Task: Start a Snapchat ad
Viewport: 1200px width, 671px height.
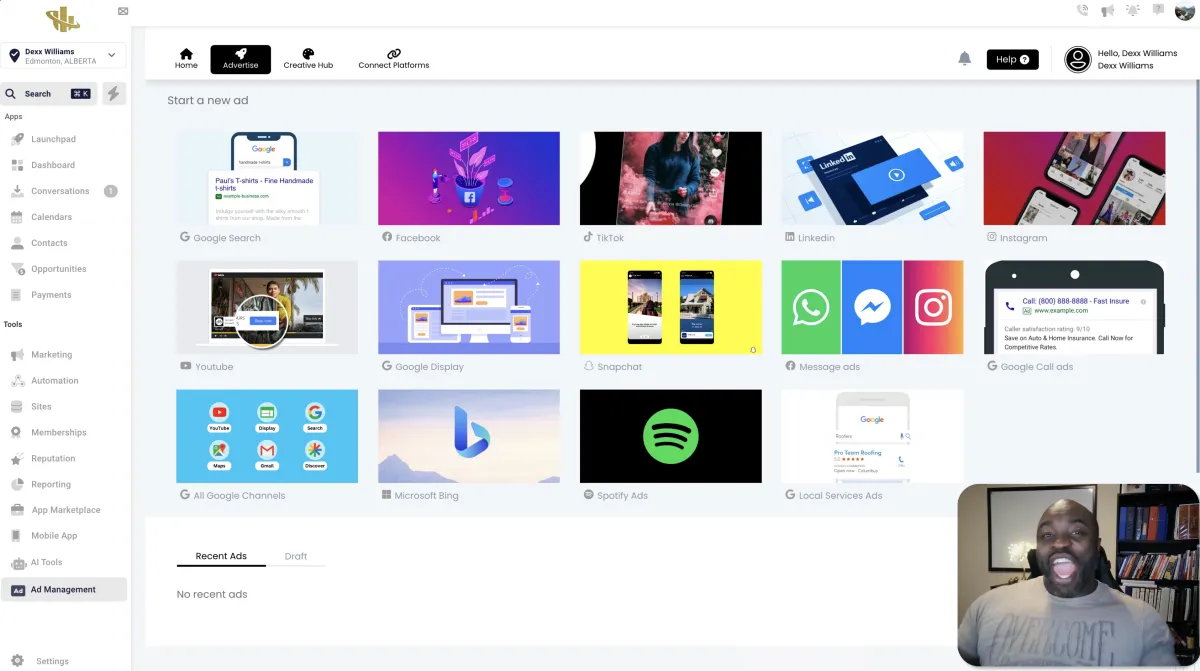Action: (671, 307)
